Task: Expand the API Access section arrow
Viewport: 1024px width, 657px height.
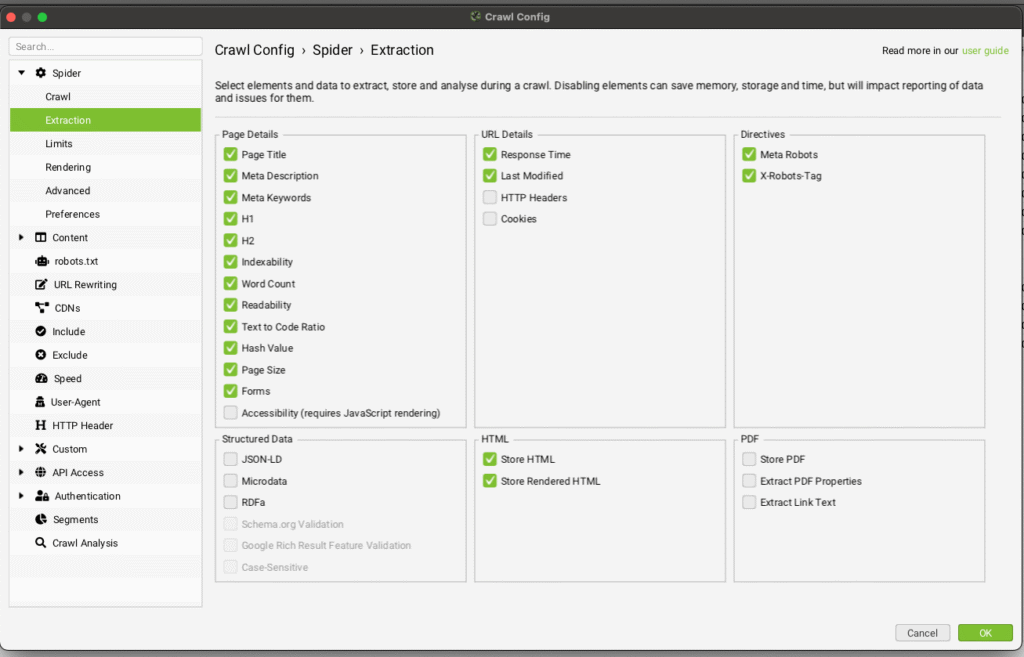Action: [x=21, y=473]
